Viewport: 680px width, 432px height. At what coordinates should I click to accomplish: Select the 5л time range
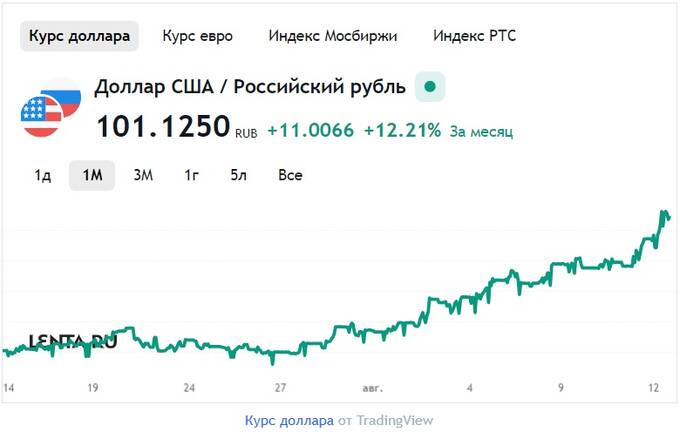point(239,175)
